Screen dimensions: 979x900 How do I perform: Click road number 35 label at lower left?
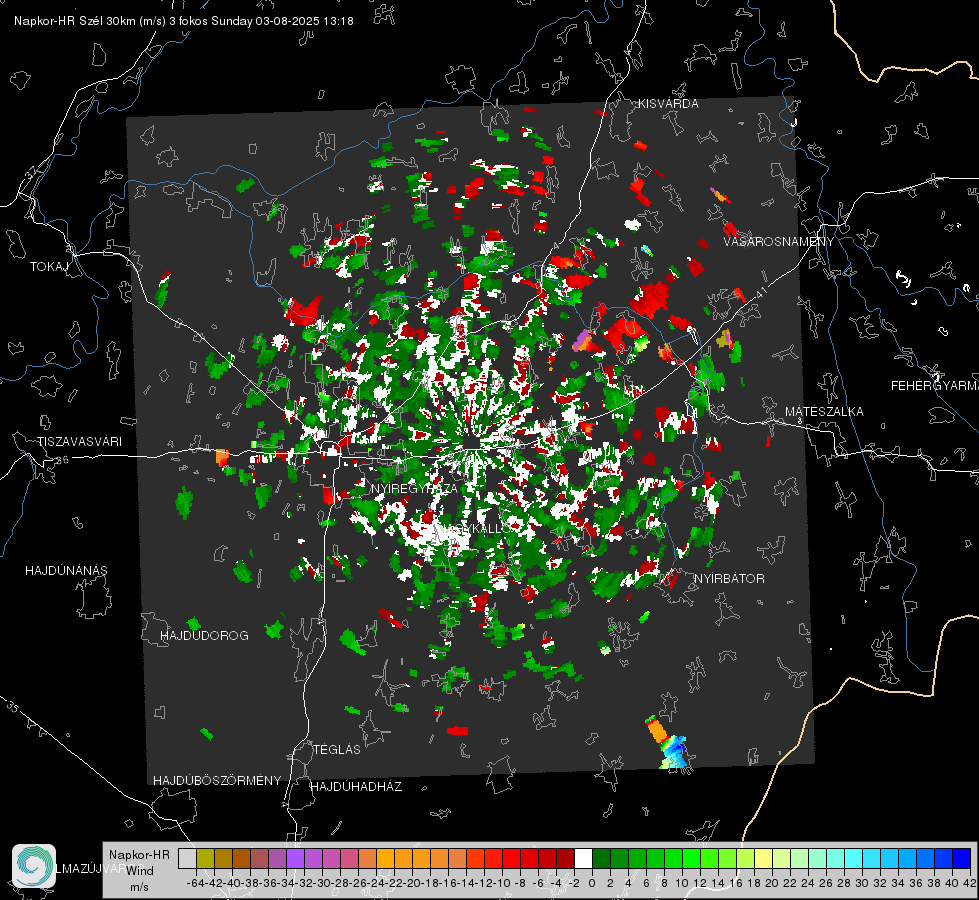[x=12, y=707]
